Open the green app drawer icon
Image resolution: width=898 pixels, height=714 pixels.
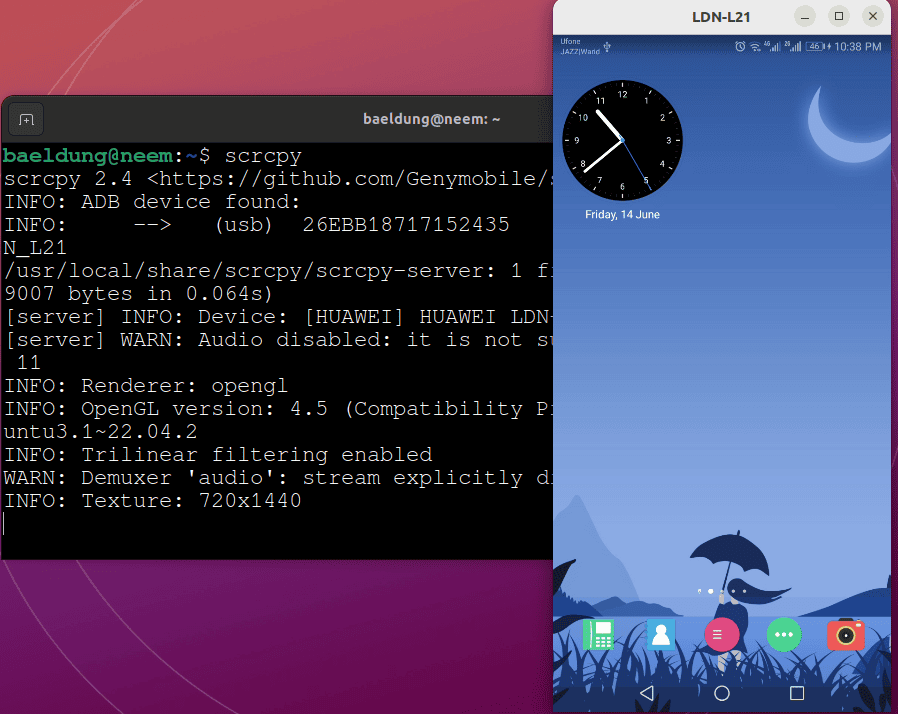pyautogui.click(x=783, y=634)
